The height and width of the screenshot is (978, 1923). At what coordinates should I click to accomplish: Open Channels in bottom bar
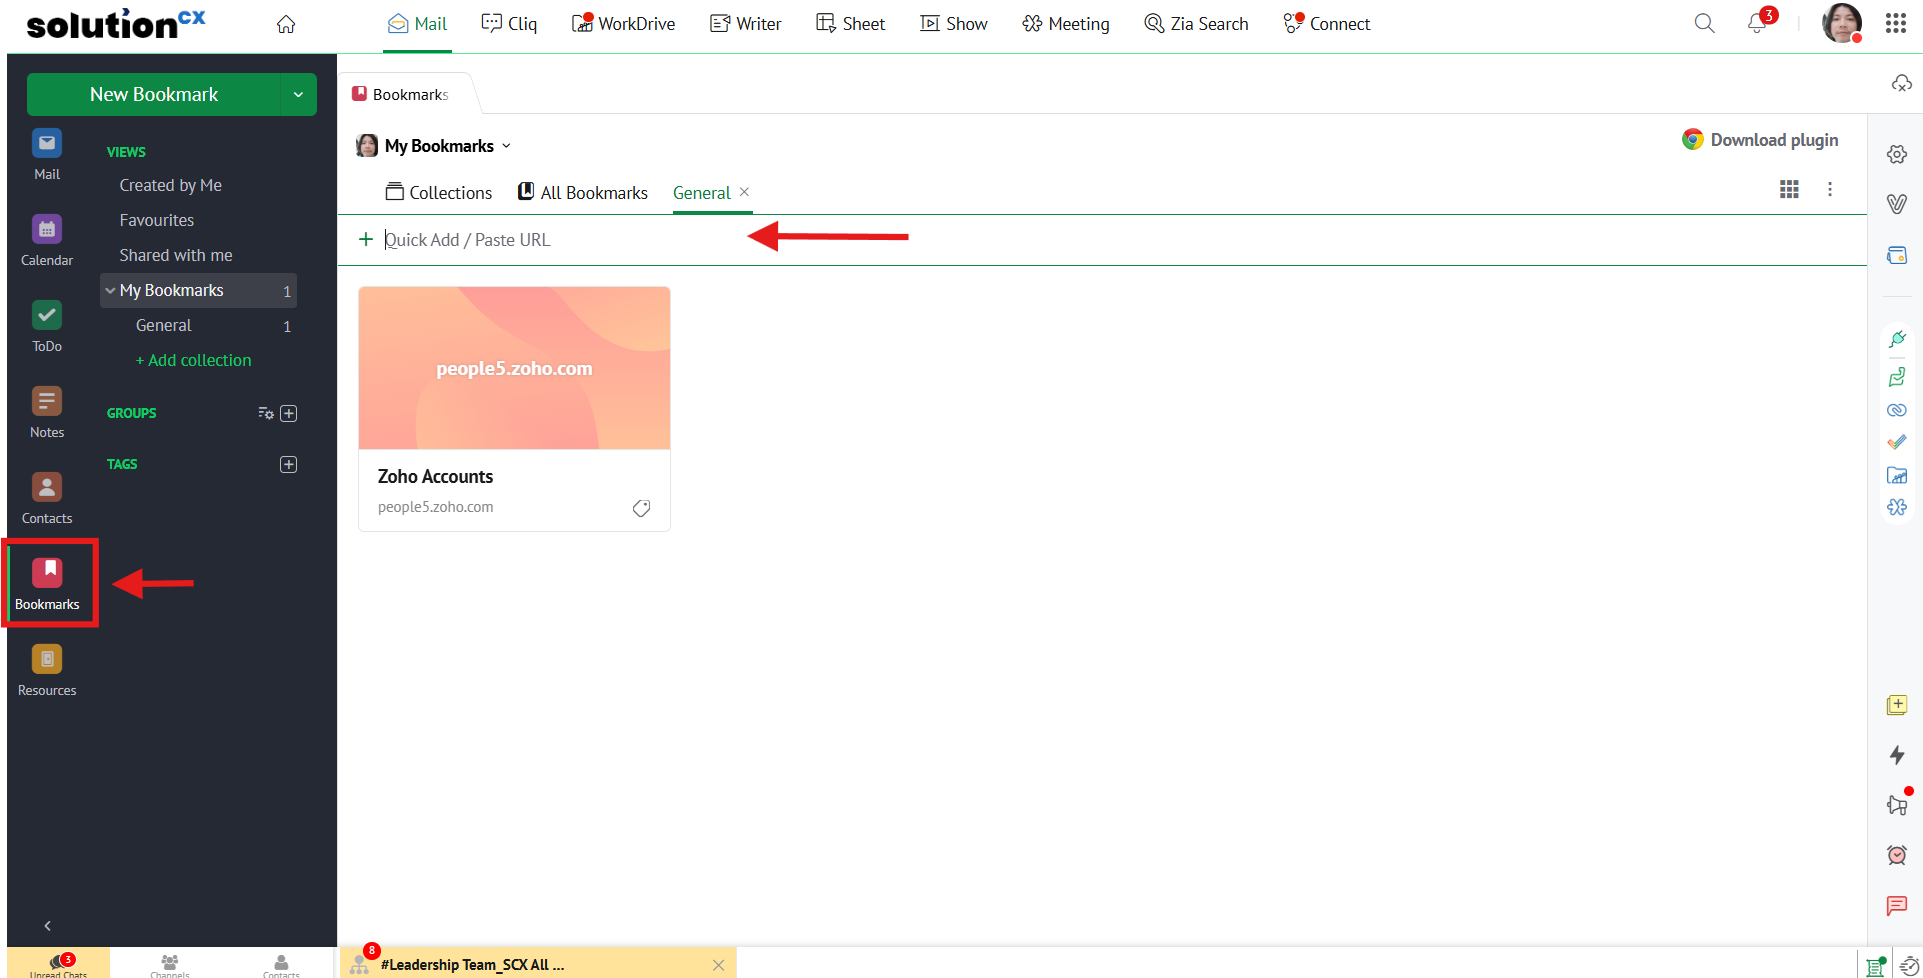(x=170, y=965)
